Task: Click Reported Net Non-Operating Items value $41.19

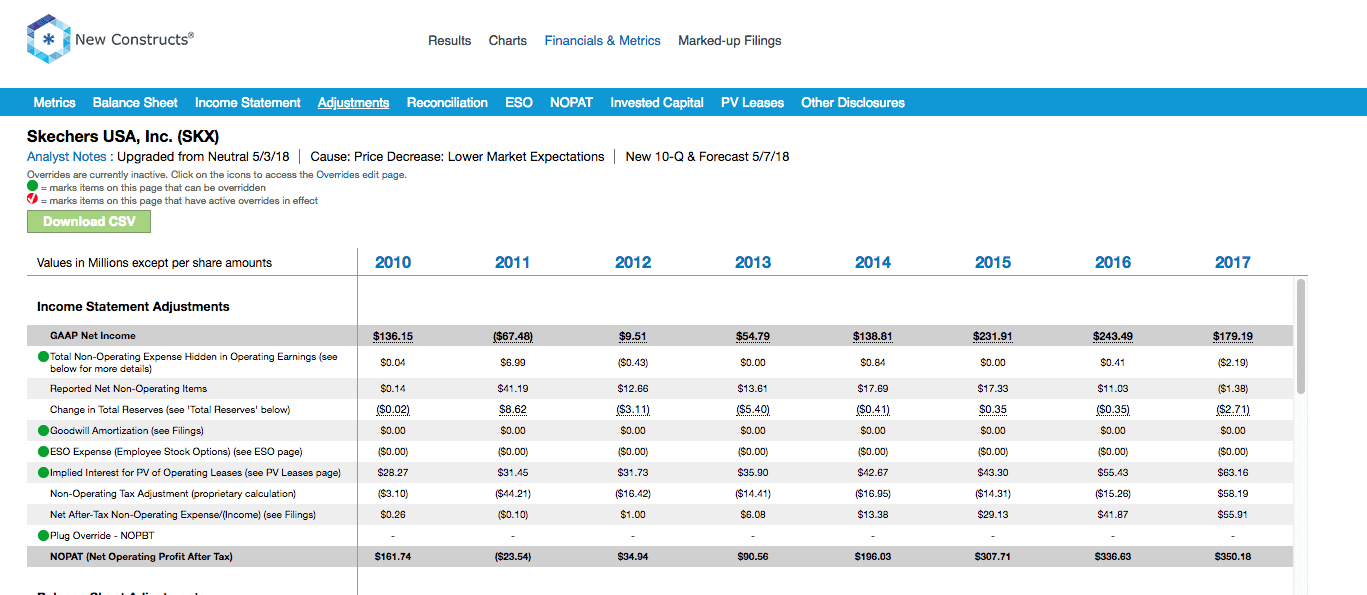Action: pyautogui.click(x=513, y=389)
